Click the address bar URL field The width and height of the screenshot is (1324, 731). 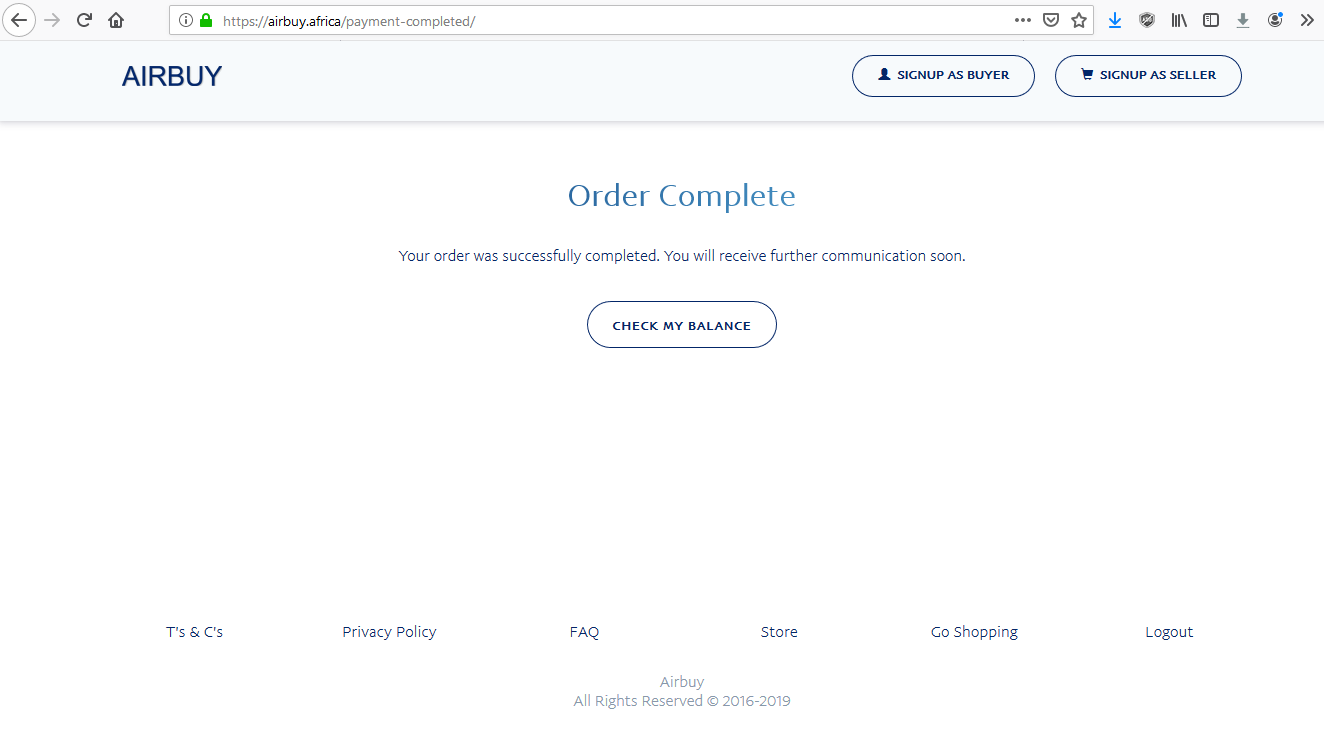coord(600,20)
